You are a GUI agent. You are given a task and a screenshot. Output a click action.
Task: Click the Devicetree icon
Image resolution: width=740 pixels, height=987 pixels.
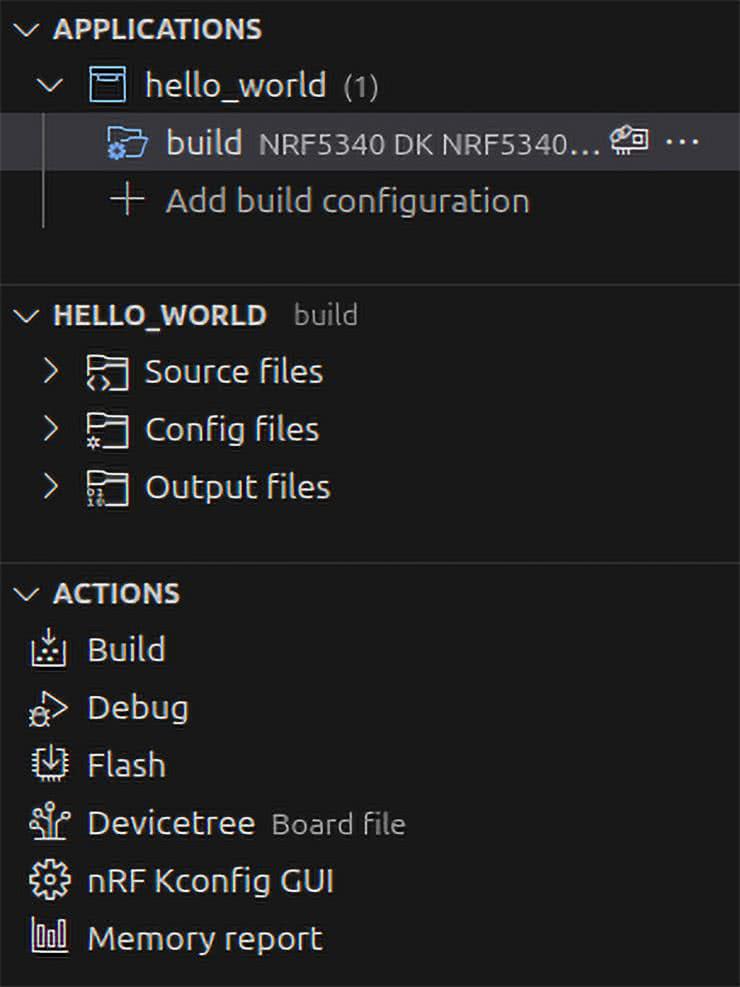tap(48, 824)
